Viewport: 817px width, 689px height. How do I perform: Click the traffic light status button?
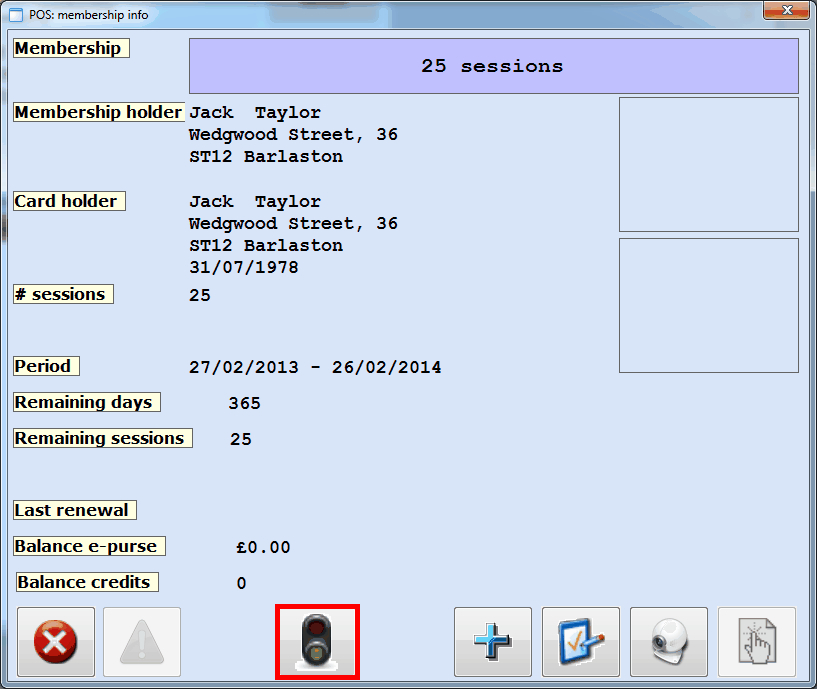[x=317, y=642]
